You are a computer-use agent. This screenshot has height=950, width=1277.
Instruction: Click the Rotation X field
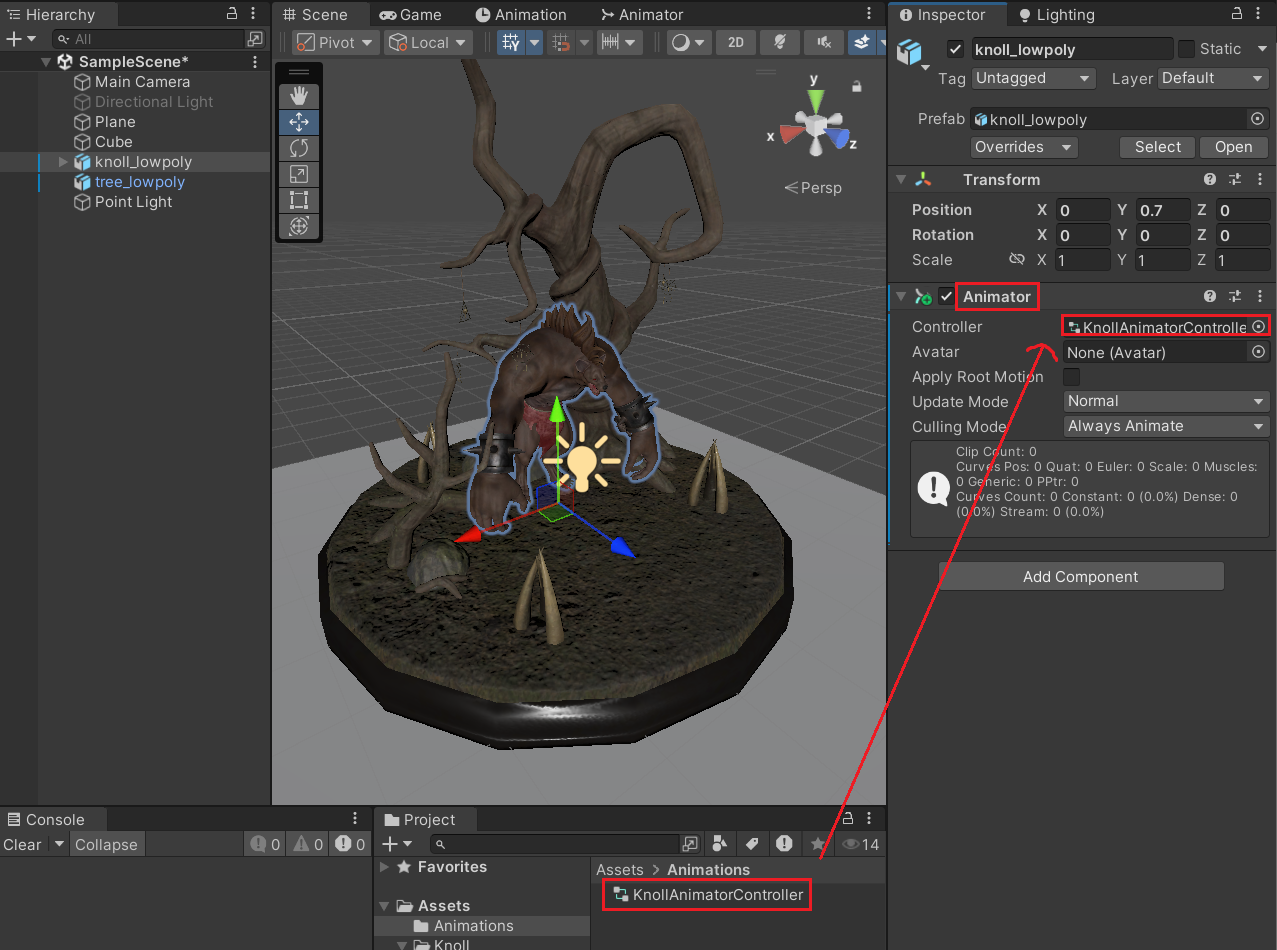(1084, 235)
